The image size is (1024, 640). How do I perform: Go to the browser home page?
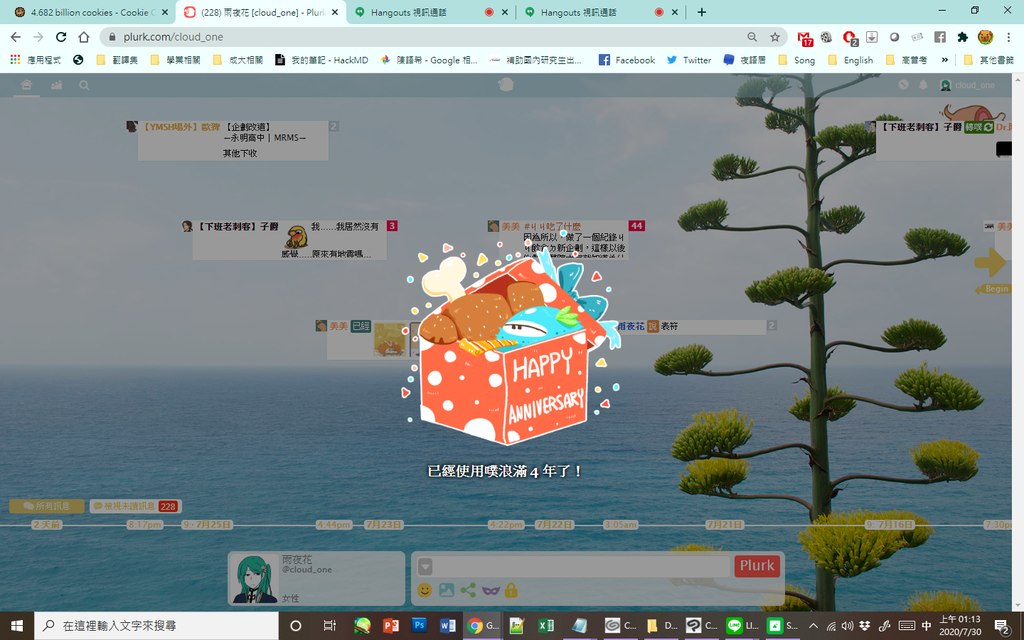click(84, 37)
